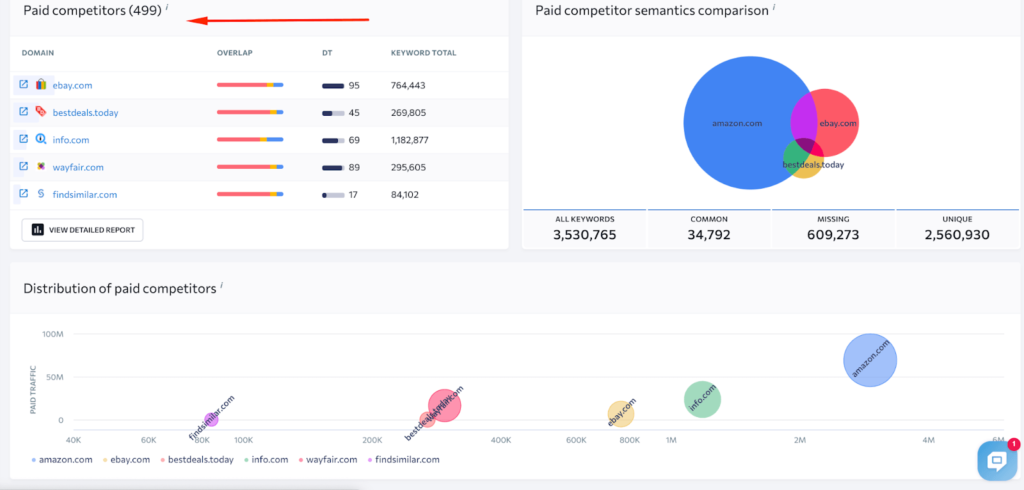Screen dimensions: 1024x490
Task: Open the live chat widget
Action: coord(997,461)
